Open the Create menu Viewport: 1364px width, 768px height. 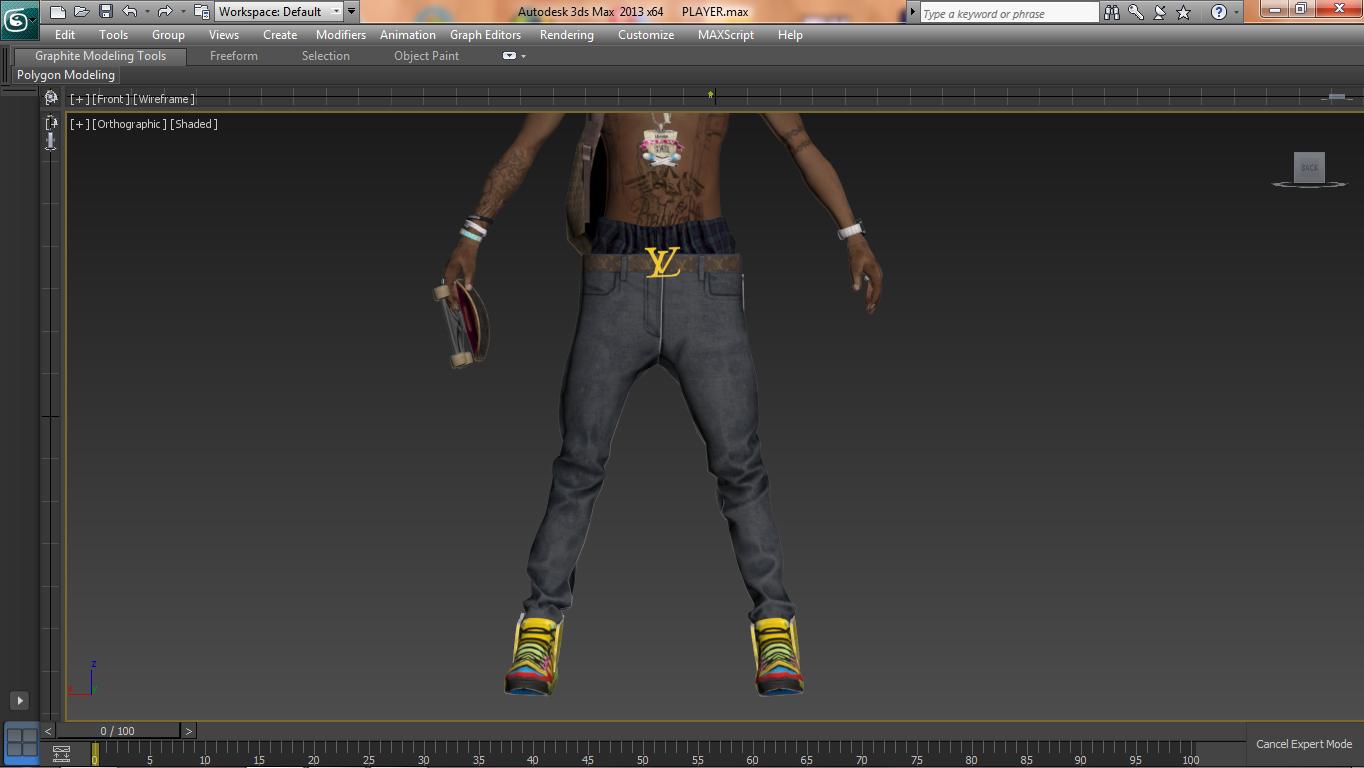[x=280, y=35]
